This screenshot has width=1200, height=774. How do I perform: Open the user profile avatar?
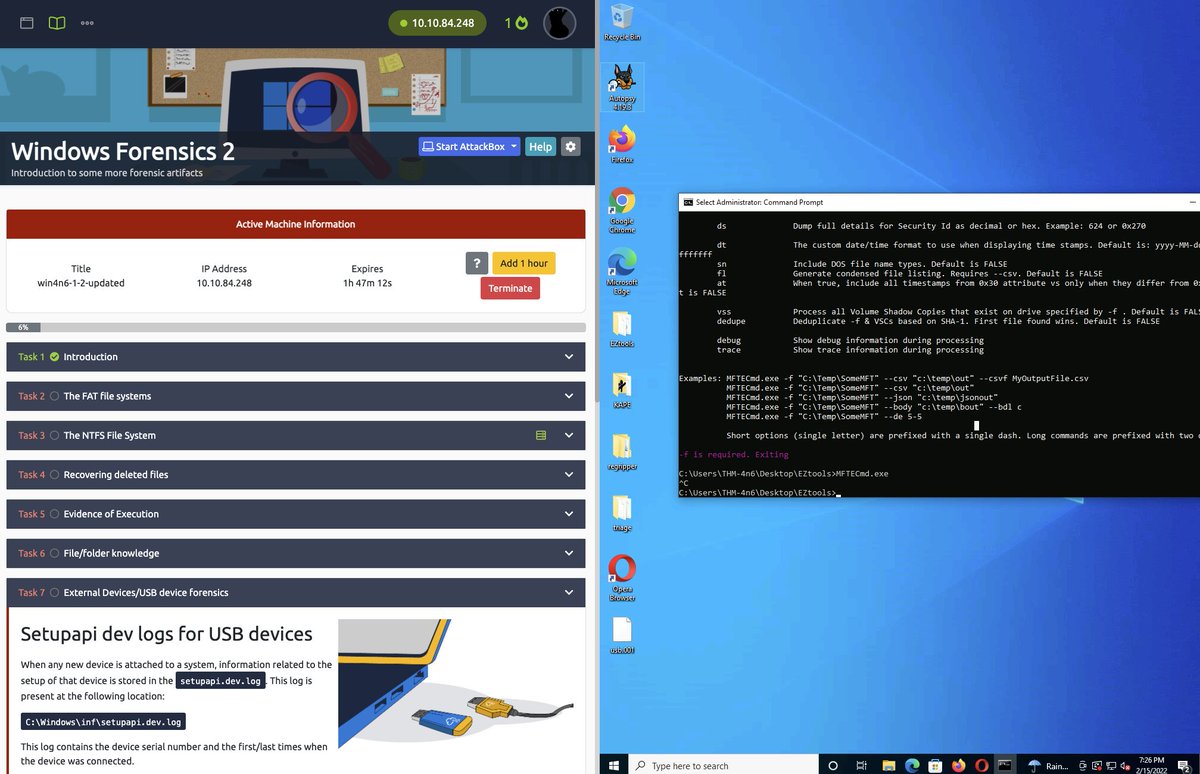pos(559,22)
